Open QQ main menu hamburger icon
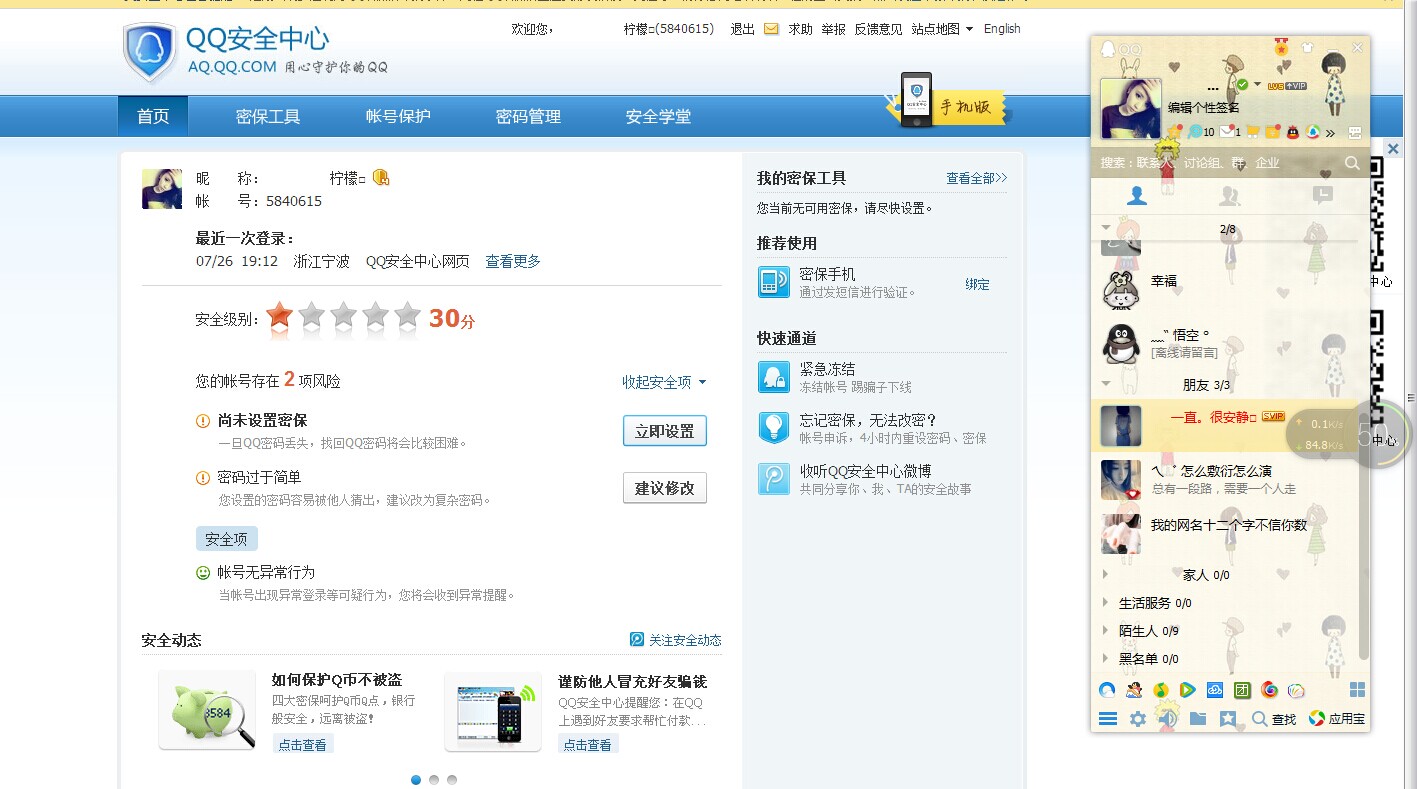Screen dimensions: 1417x789 (x=1108, y=718)
